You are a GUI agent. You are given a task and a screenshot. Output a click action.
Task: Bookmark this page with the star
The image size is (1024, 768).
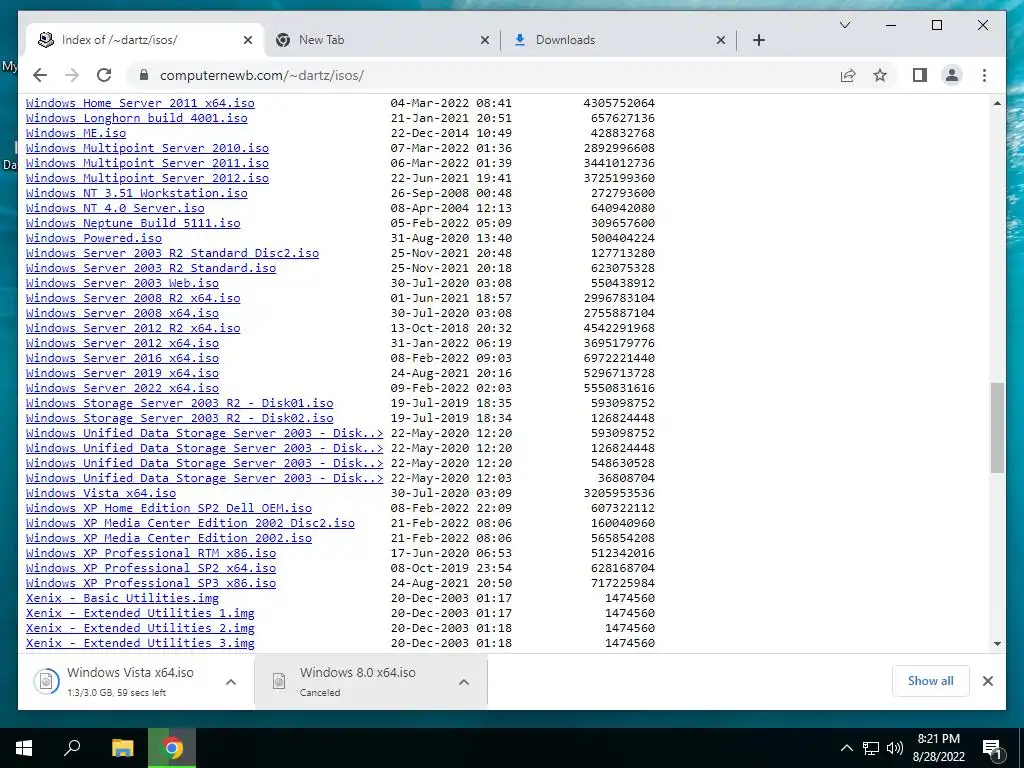pos(880,75)
